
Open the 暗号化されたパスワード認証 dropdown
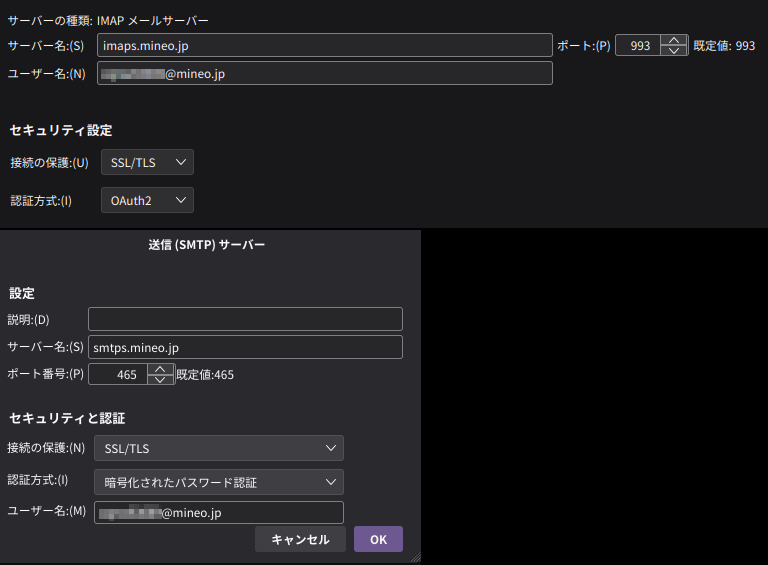click(219, 482)
